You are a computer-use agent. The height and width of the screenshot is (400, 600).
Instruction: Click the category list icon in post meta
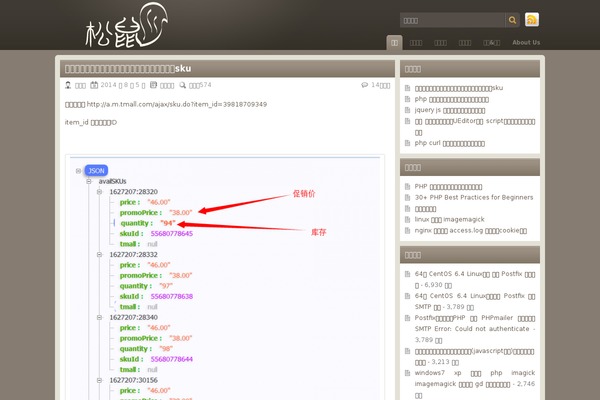pos(153,85)
